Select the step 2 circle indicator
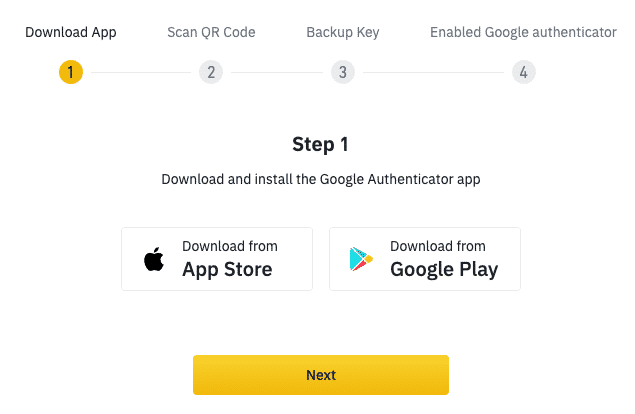The height and width of the screenshot is (414, 635). (211, 72)
